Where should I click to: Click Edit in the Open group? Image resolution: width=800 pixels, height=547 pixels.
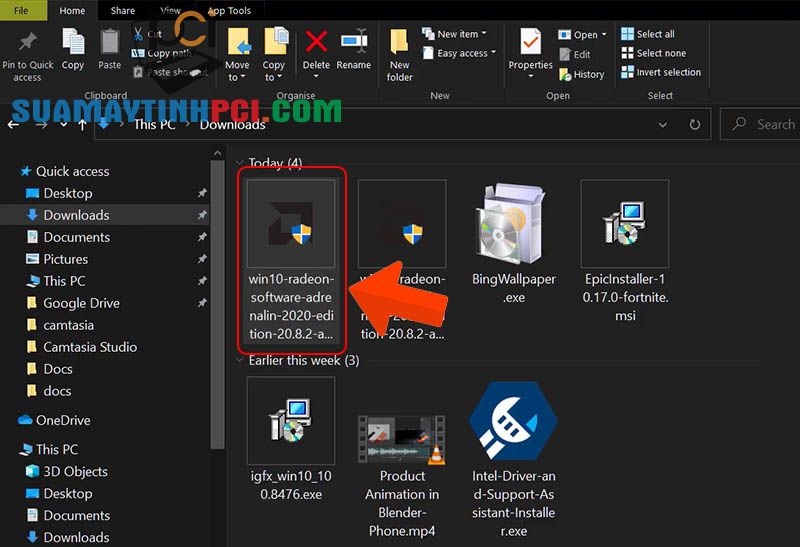(x=575, y=54)
